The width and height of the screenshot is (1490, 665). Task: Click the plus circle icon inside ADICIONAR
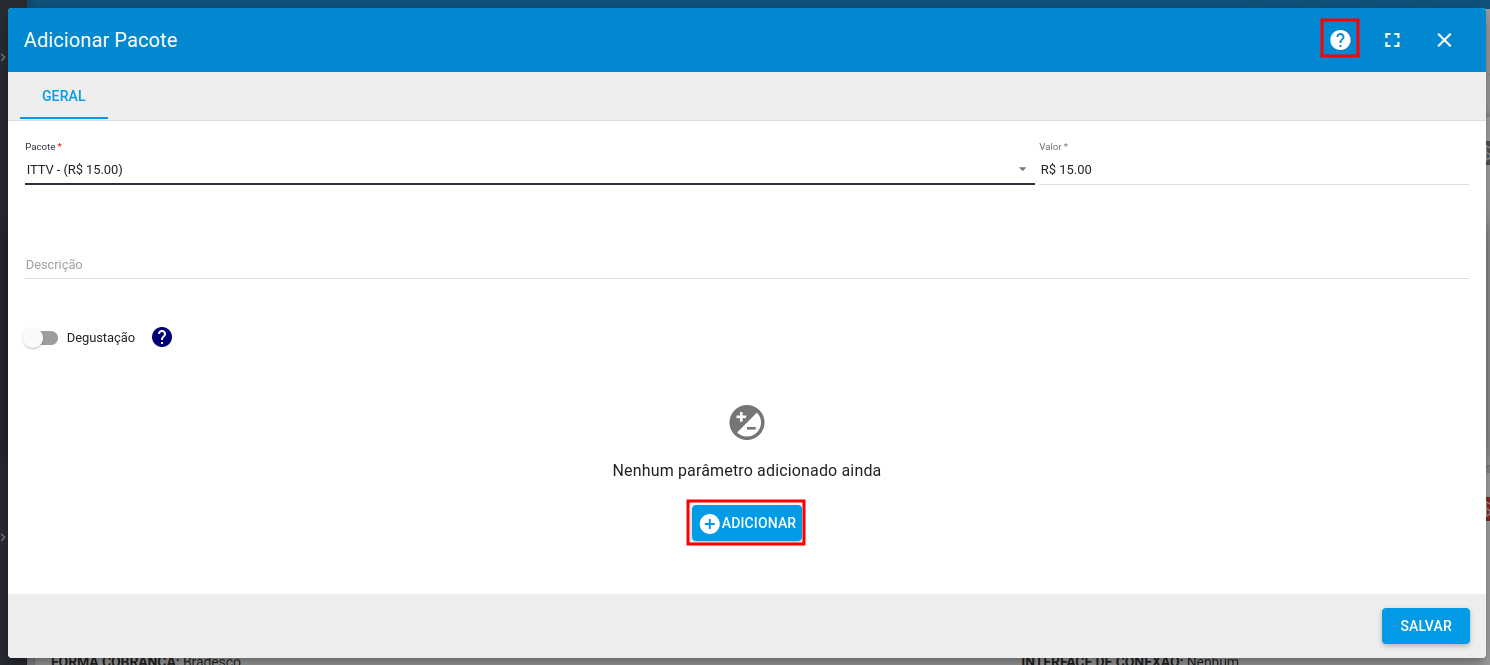point(709,524)
